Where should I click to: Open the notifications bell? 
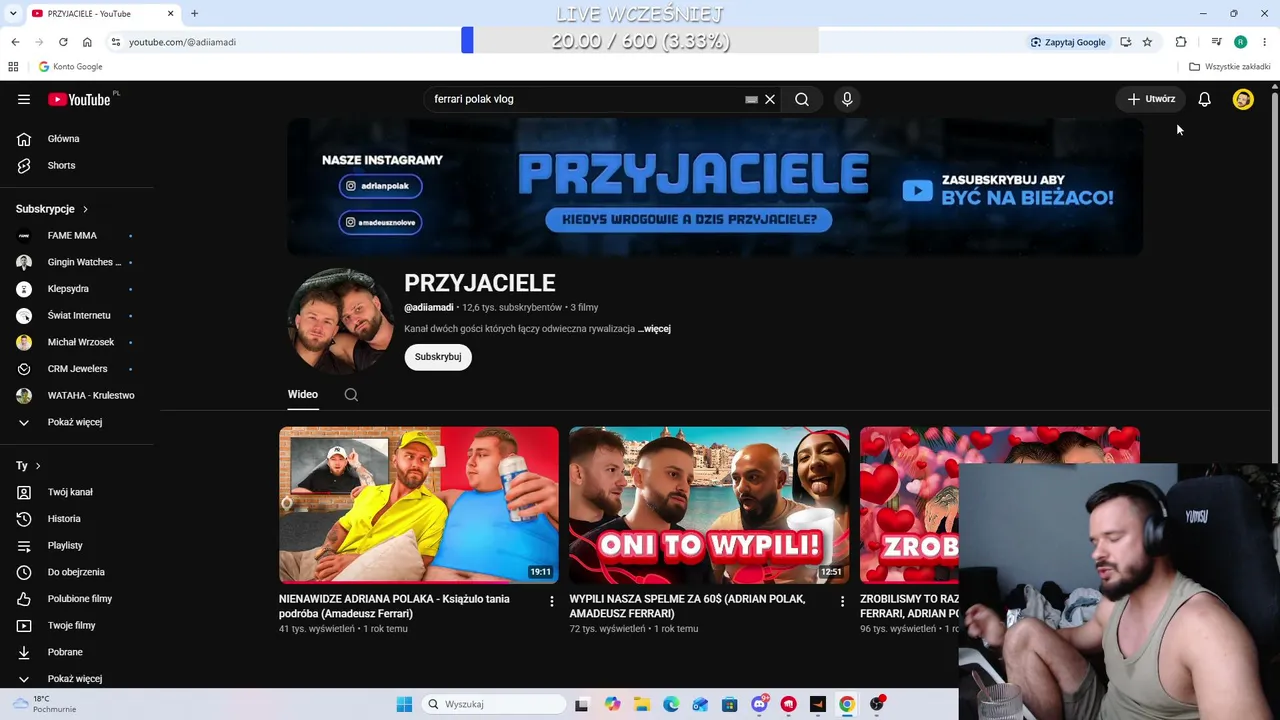point(1205,99)
